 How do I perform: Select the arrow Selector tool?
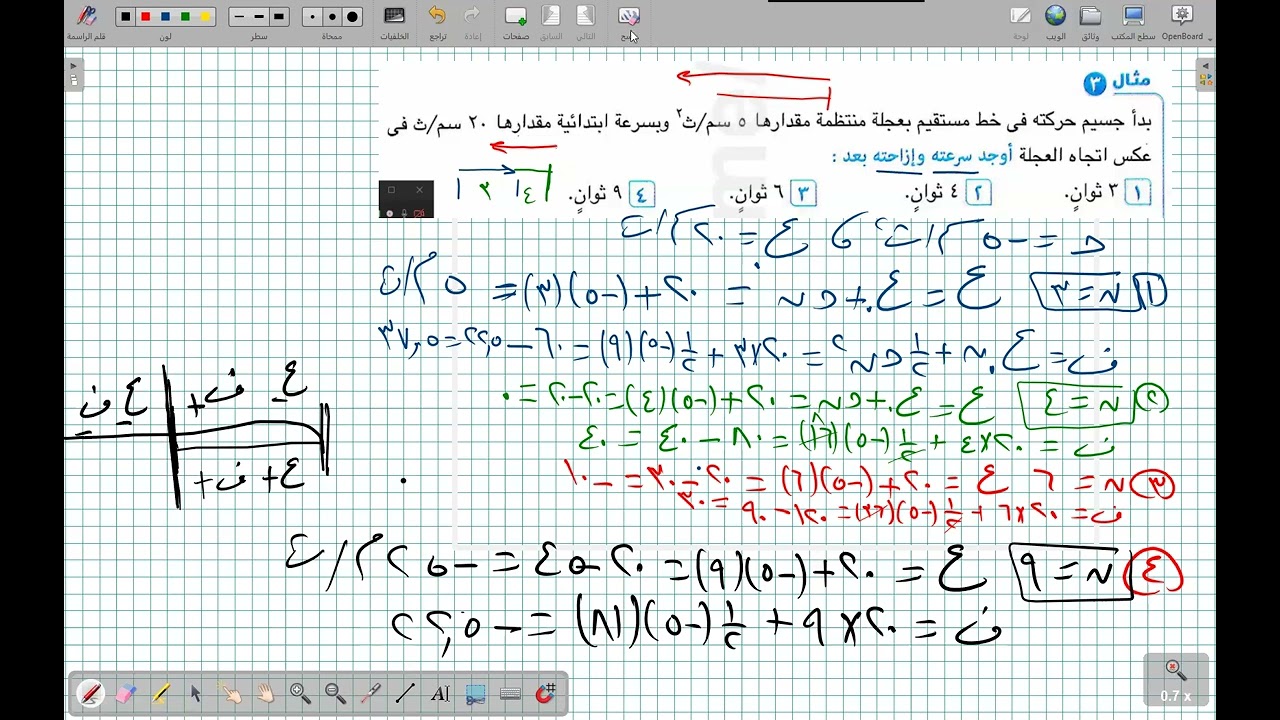coord(195,693)
